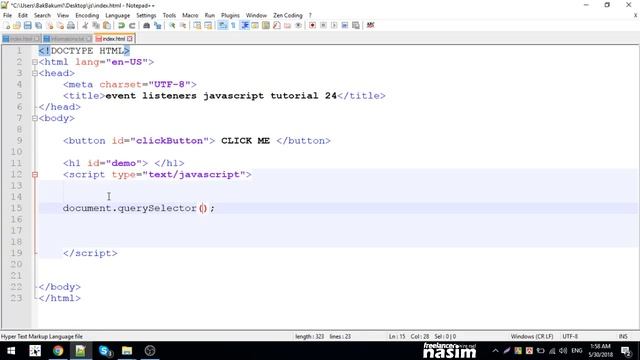This screenshot has height=360, width=640.
Task: Create a new file with toolbar New icon
Action: [7, 25]
